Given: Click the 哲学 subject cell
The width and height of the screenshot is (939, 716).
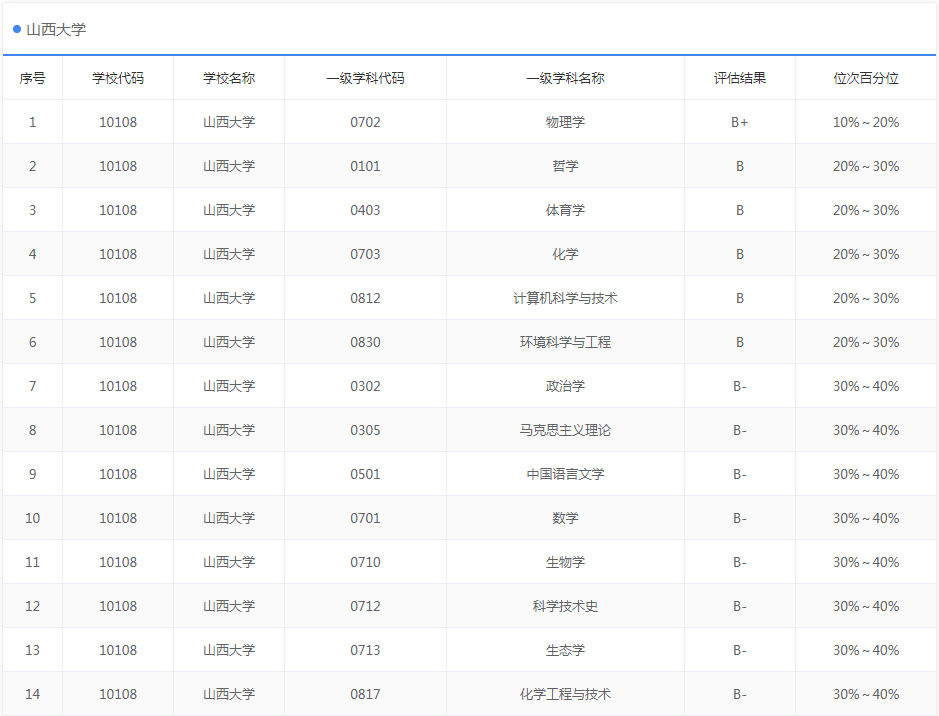Looking at the screenshot, I should tap(565, 166).
